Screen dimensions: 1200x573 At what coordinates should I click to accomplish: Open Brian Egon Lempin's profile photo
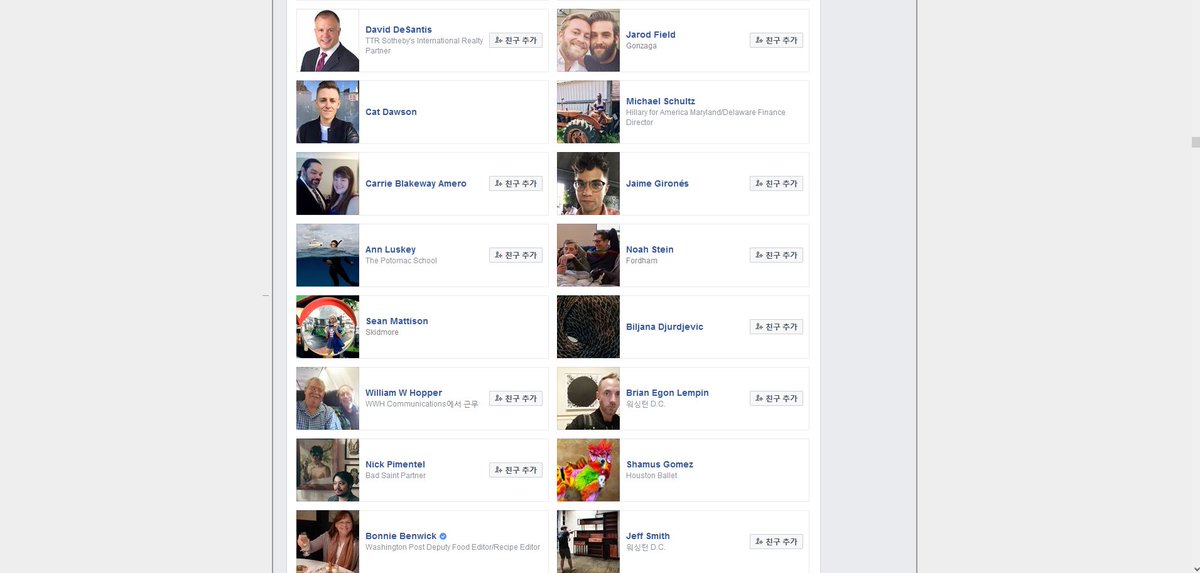(x=588, y=398)
